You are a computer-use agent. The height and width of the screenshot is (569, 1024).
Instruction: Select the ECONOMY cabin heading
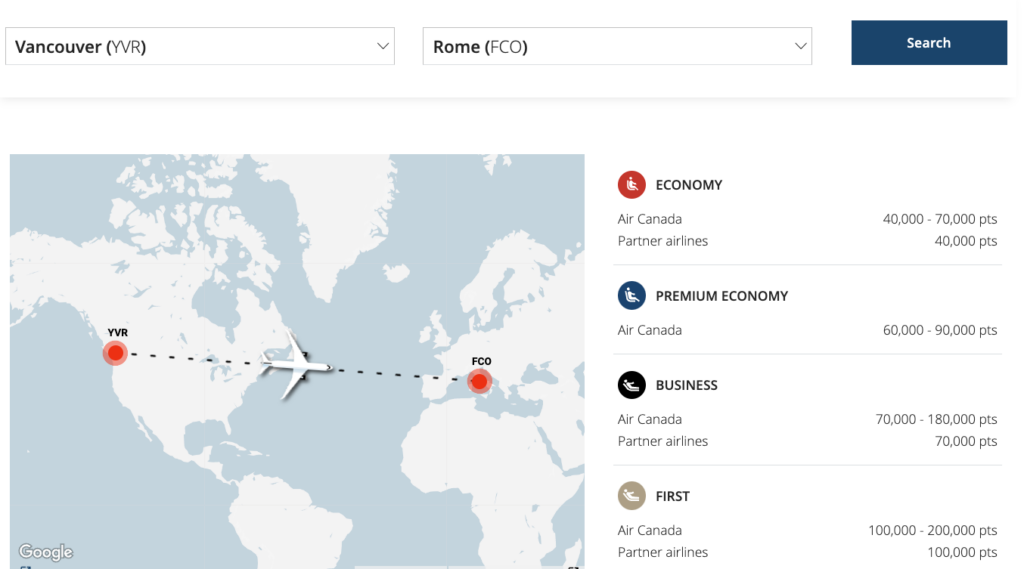tap(689, 185)
